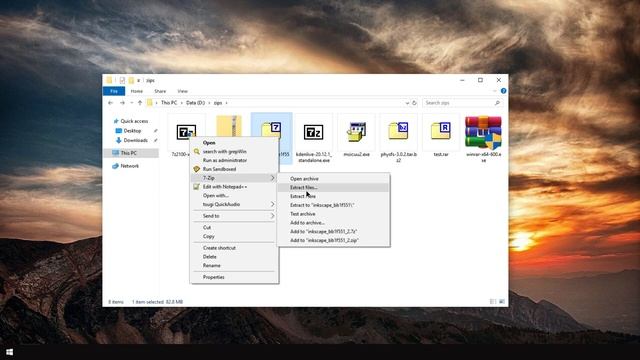Open the 7z2100 installer file icon

(x=186, y=132)
